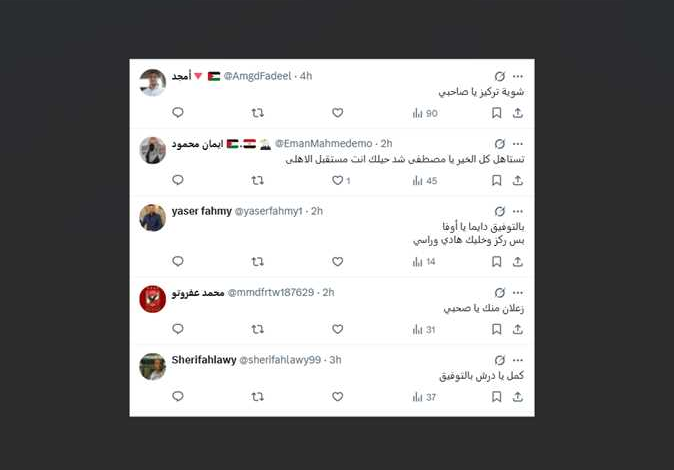674x470 pixels.
Task: Open more menu on Sherifahlawy tweet
Action: [x=518, y=360]
